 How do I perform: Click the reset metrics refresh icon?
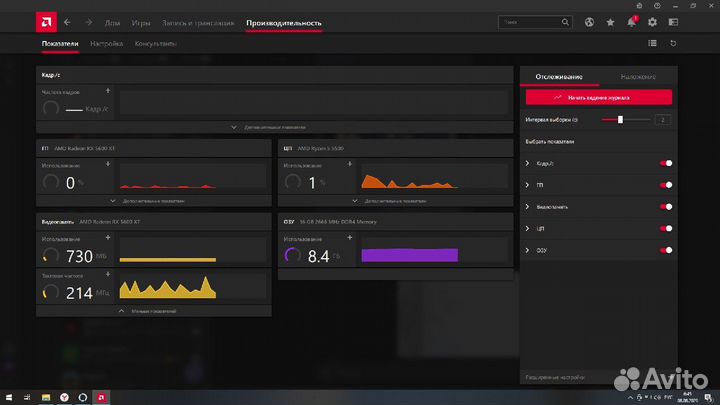point(673,44)
